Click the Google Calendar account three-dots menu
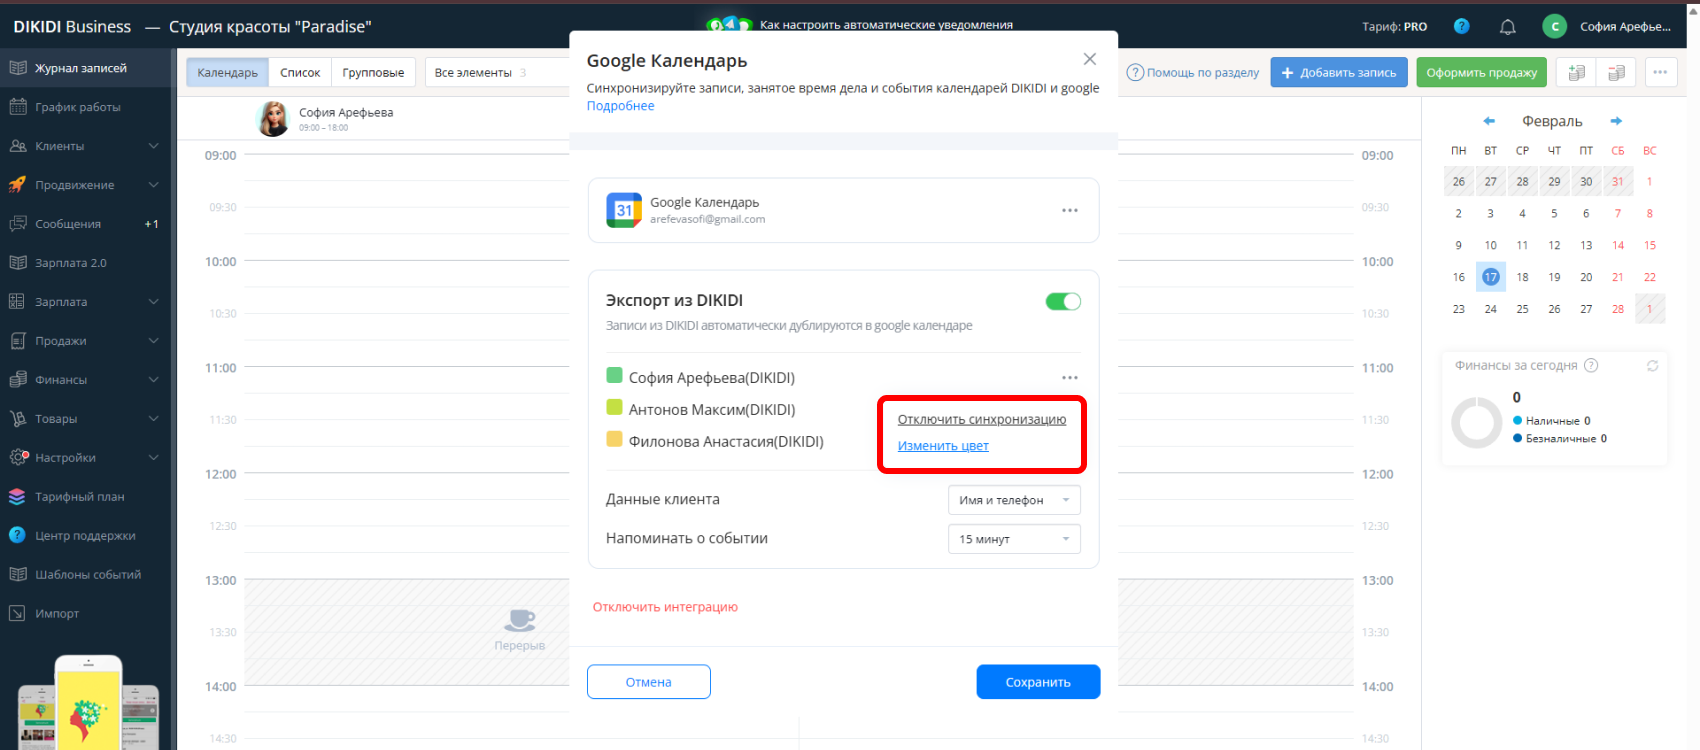1700x750 pixels. click(x=1069, y=210)
